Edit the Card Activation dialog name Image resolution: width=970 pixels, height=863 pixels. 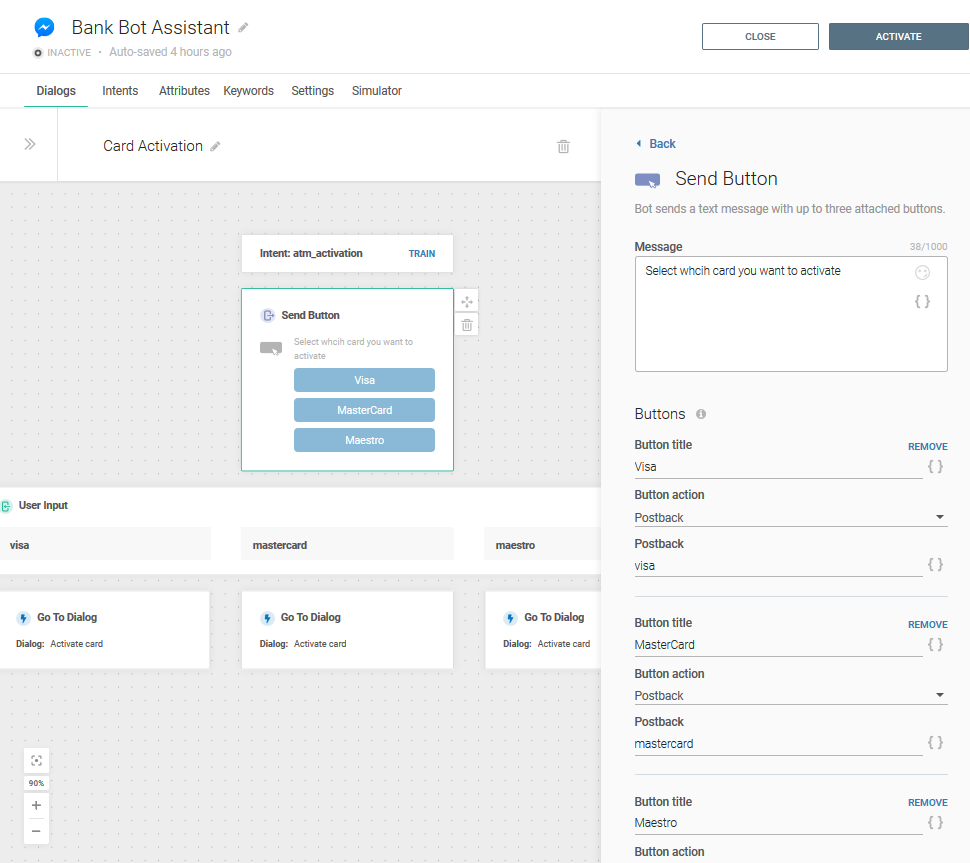[215, 146]
